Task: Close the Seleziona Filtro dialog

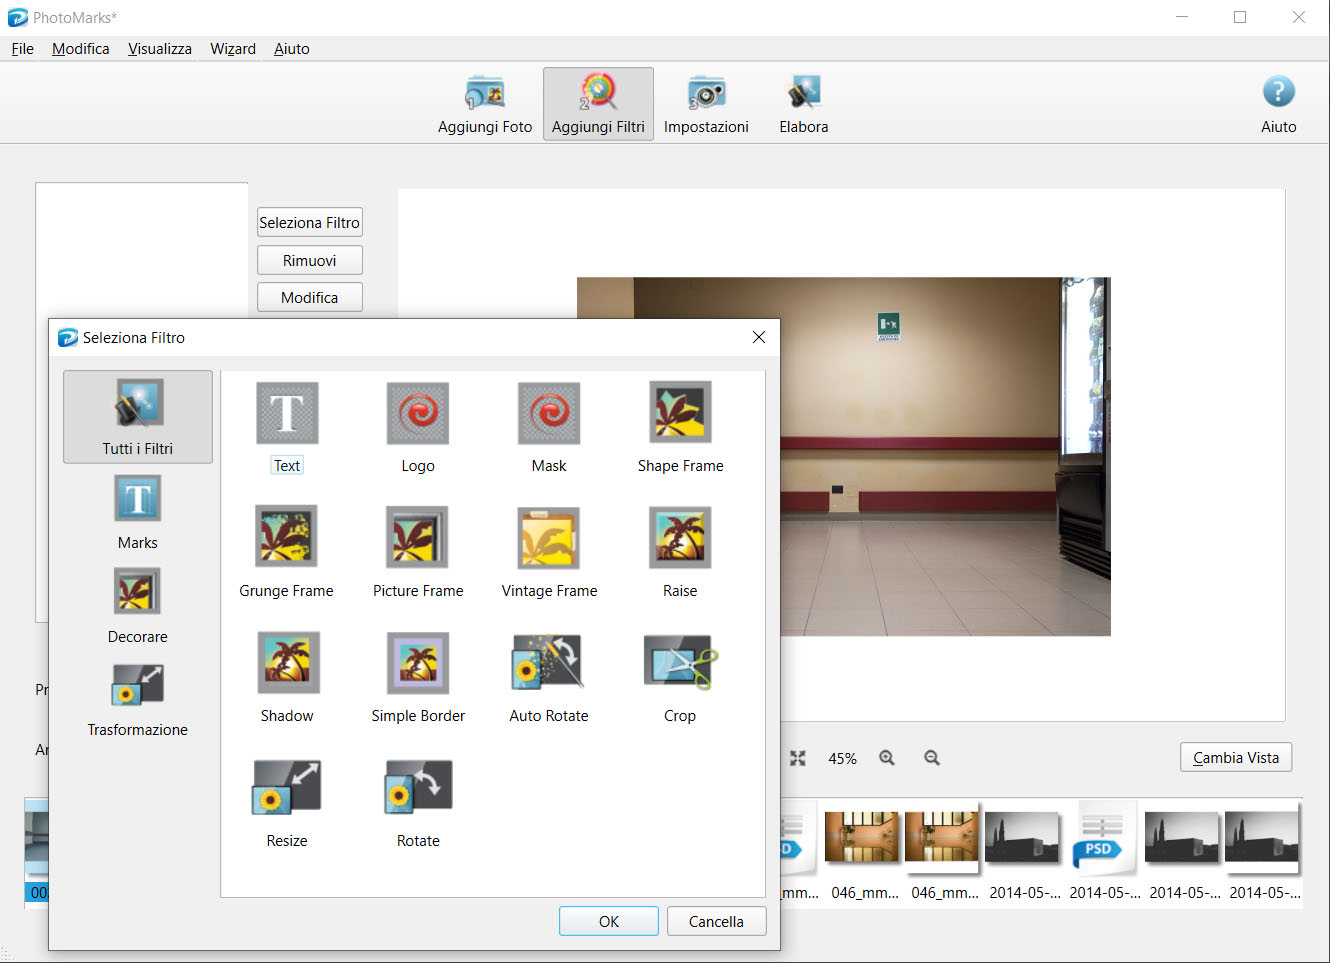Action: click(759, 337)
